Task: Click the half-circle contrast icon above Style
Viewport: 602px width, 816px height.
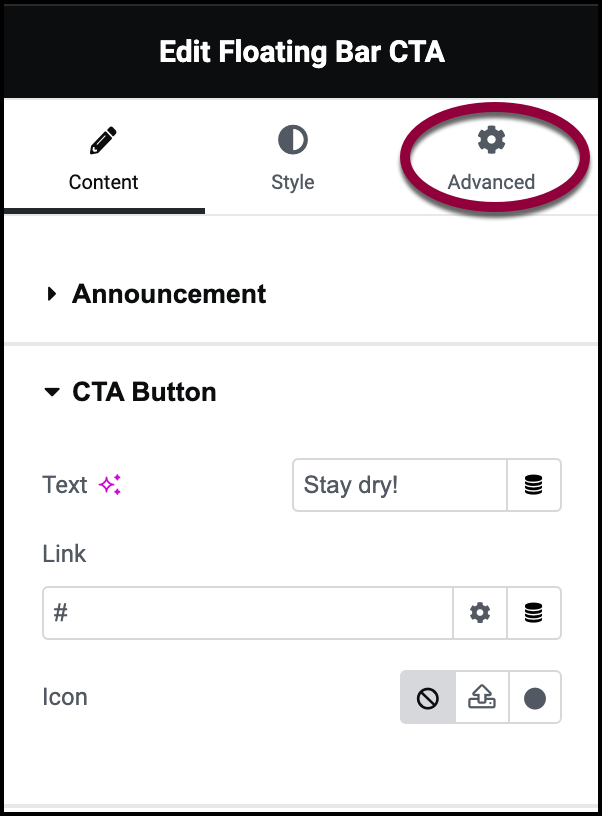Action: pos(292,141)
